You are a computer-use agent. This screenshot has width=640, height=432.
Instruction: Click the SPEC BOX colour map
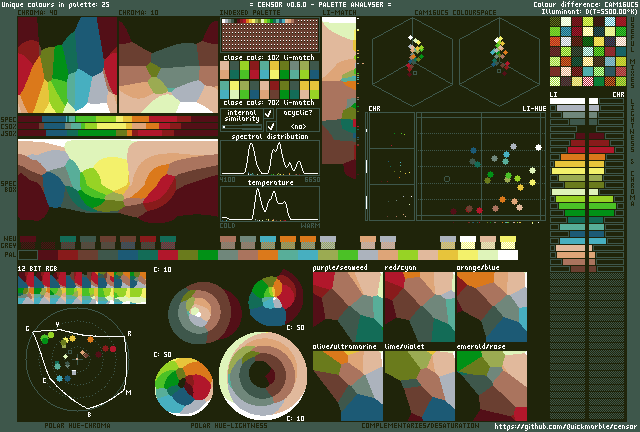118,181
